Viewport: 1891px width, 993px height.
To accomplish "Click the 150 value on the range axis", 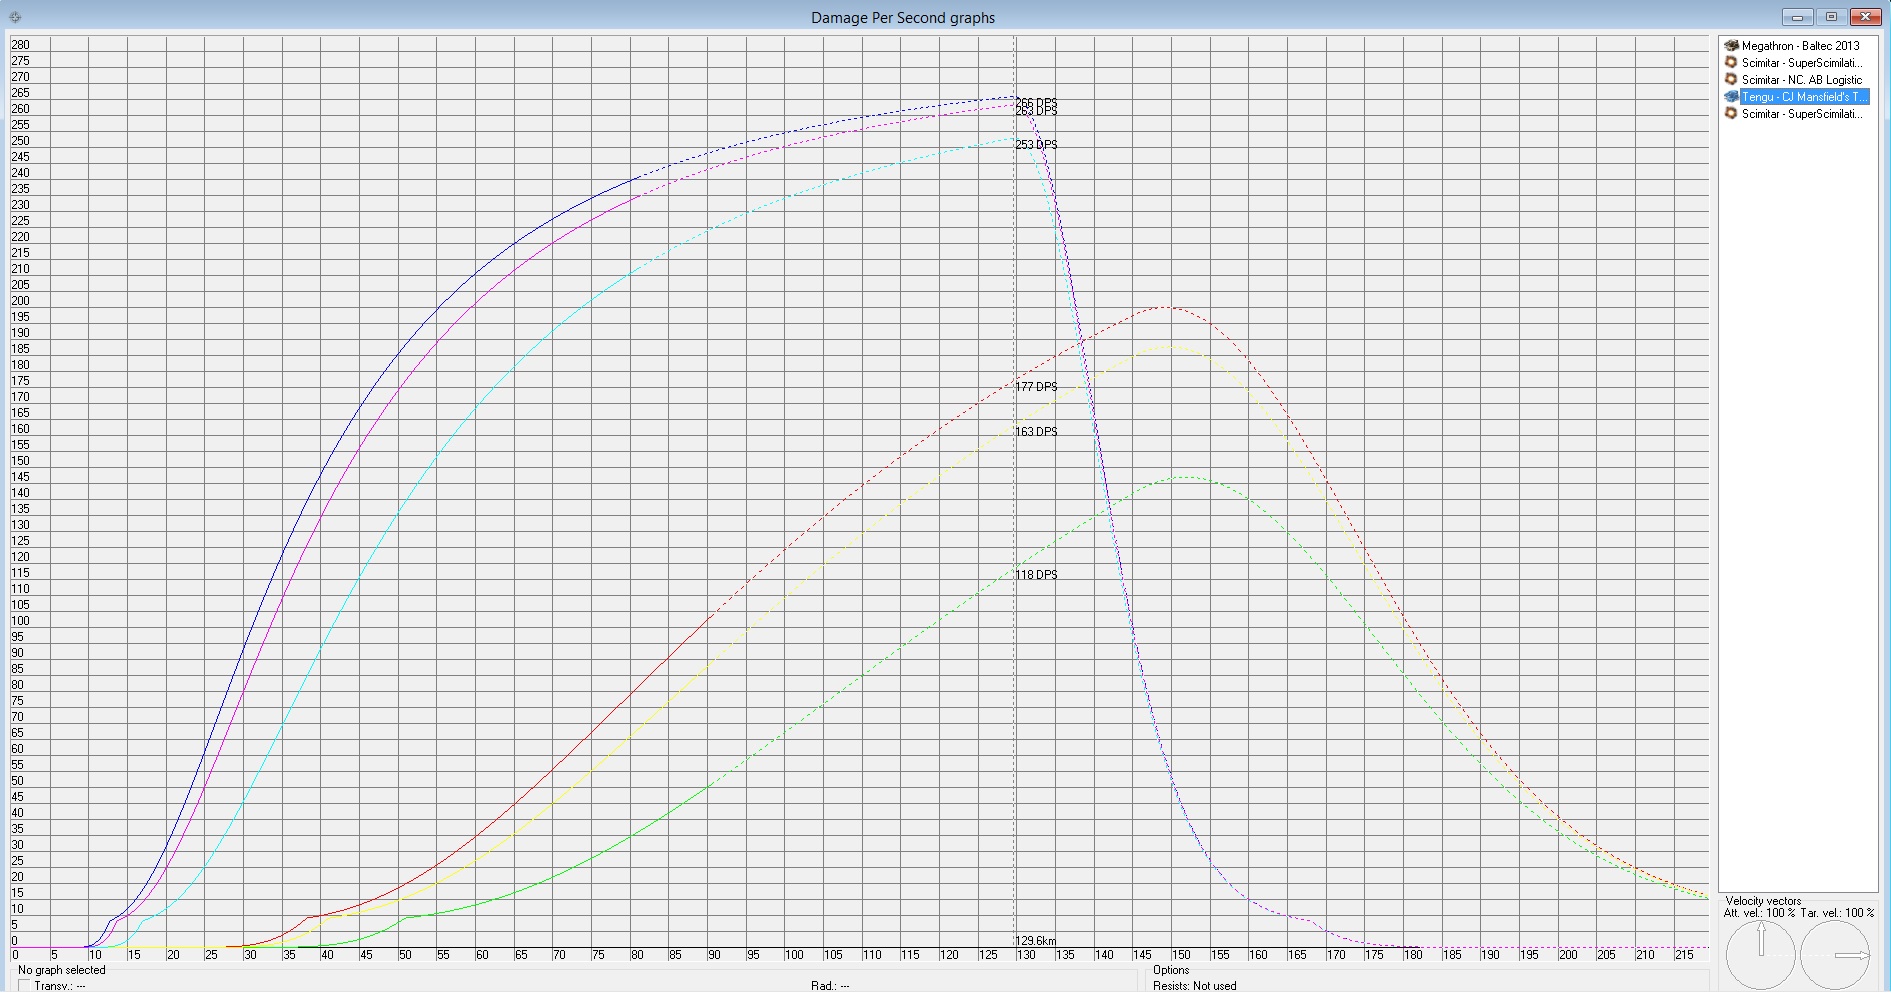I will pos(1181,955).
